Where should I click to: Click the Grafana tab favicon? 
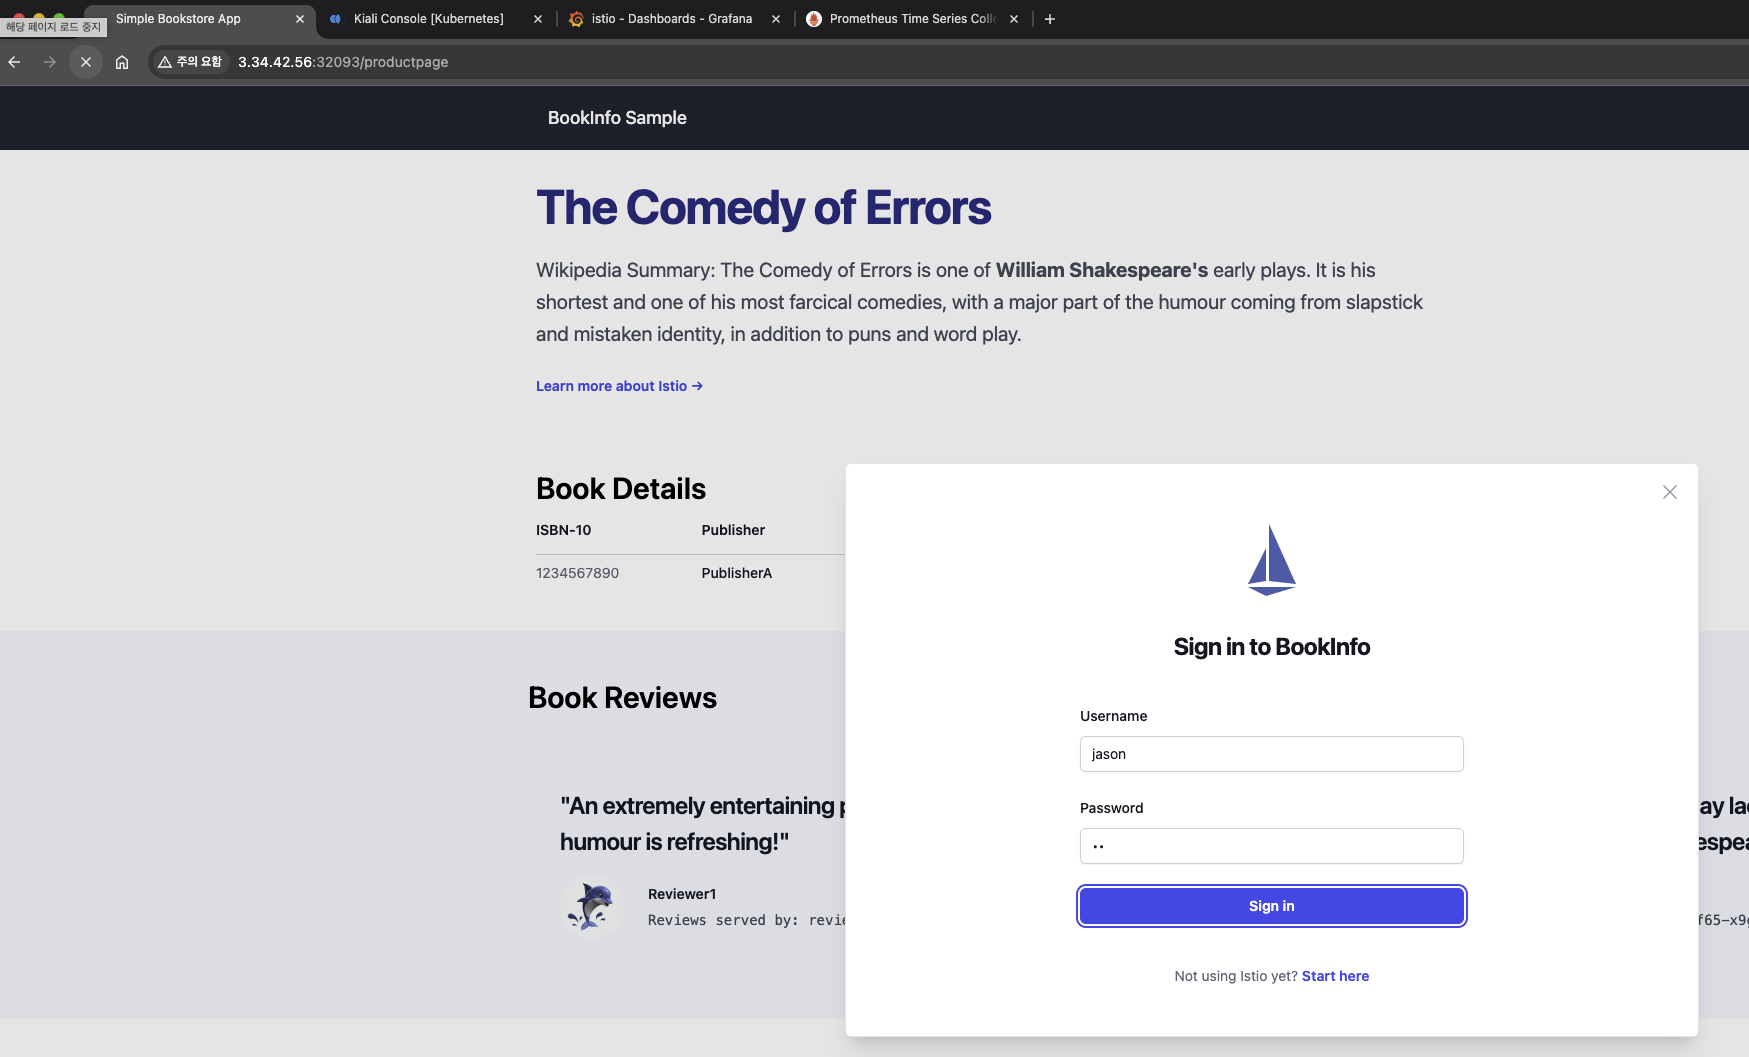[576, 19]
